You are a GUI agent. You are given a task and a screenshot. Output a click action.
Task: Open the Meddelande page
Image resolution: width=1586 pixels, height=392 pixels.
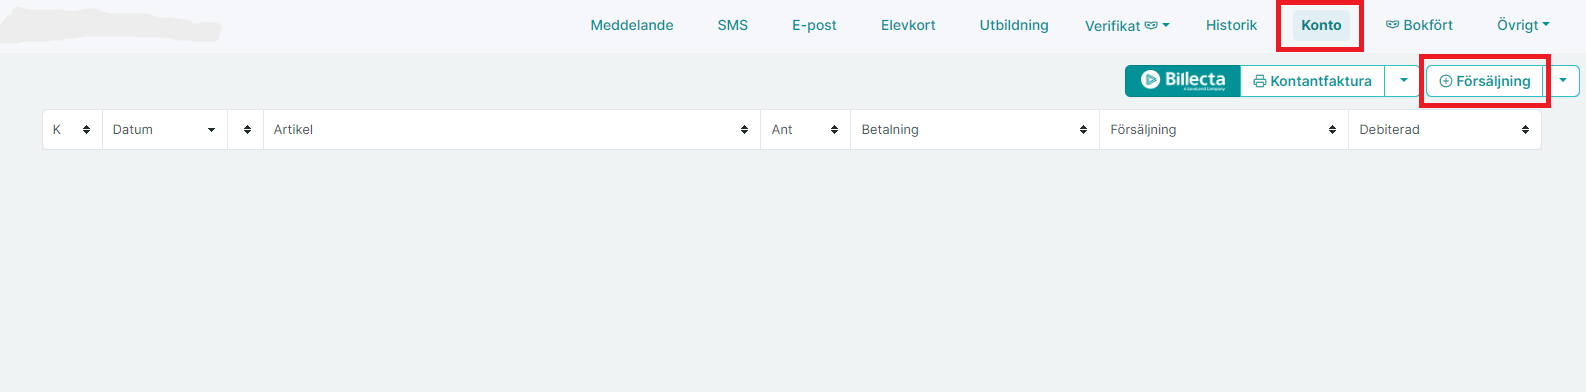point(632,25)
